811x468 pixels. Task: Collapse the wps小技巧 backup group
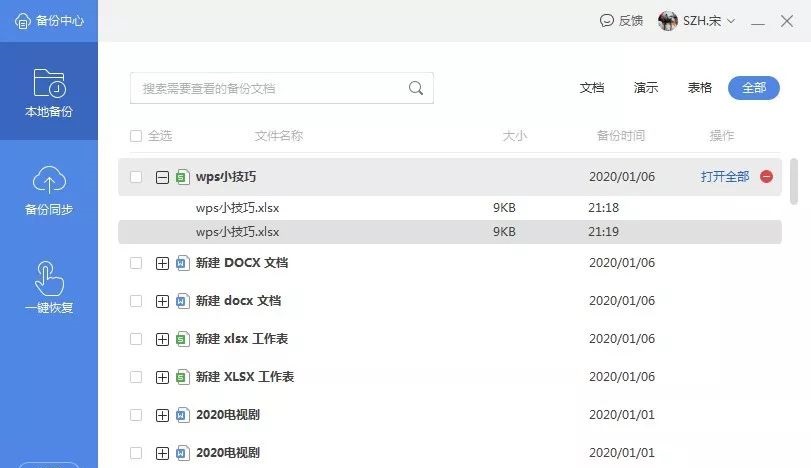(162, 177)
